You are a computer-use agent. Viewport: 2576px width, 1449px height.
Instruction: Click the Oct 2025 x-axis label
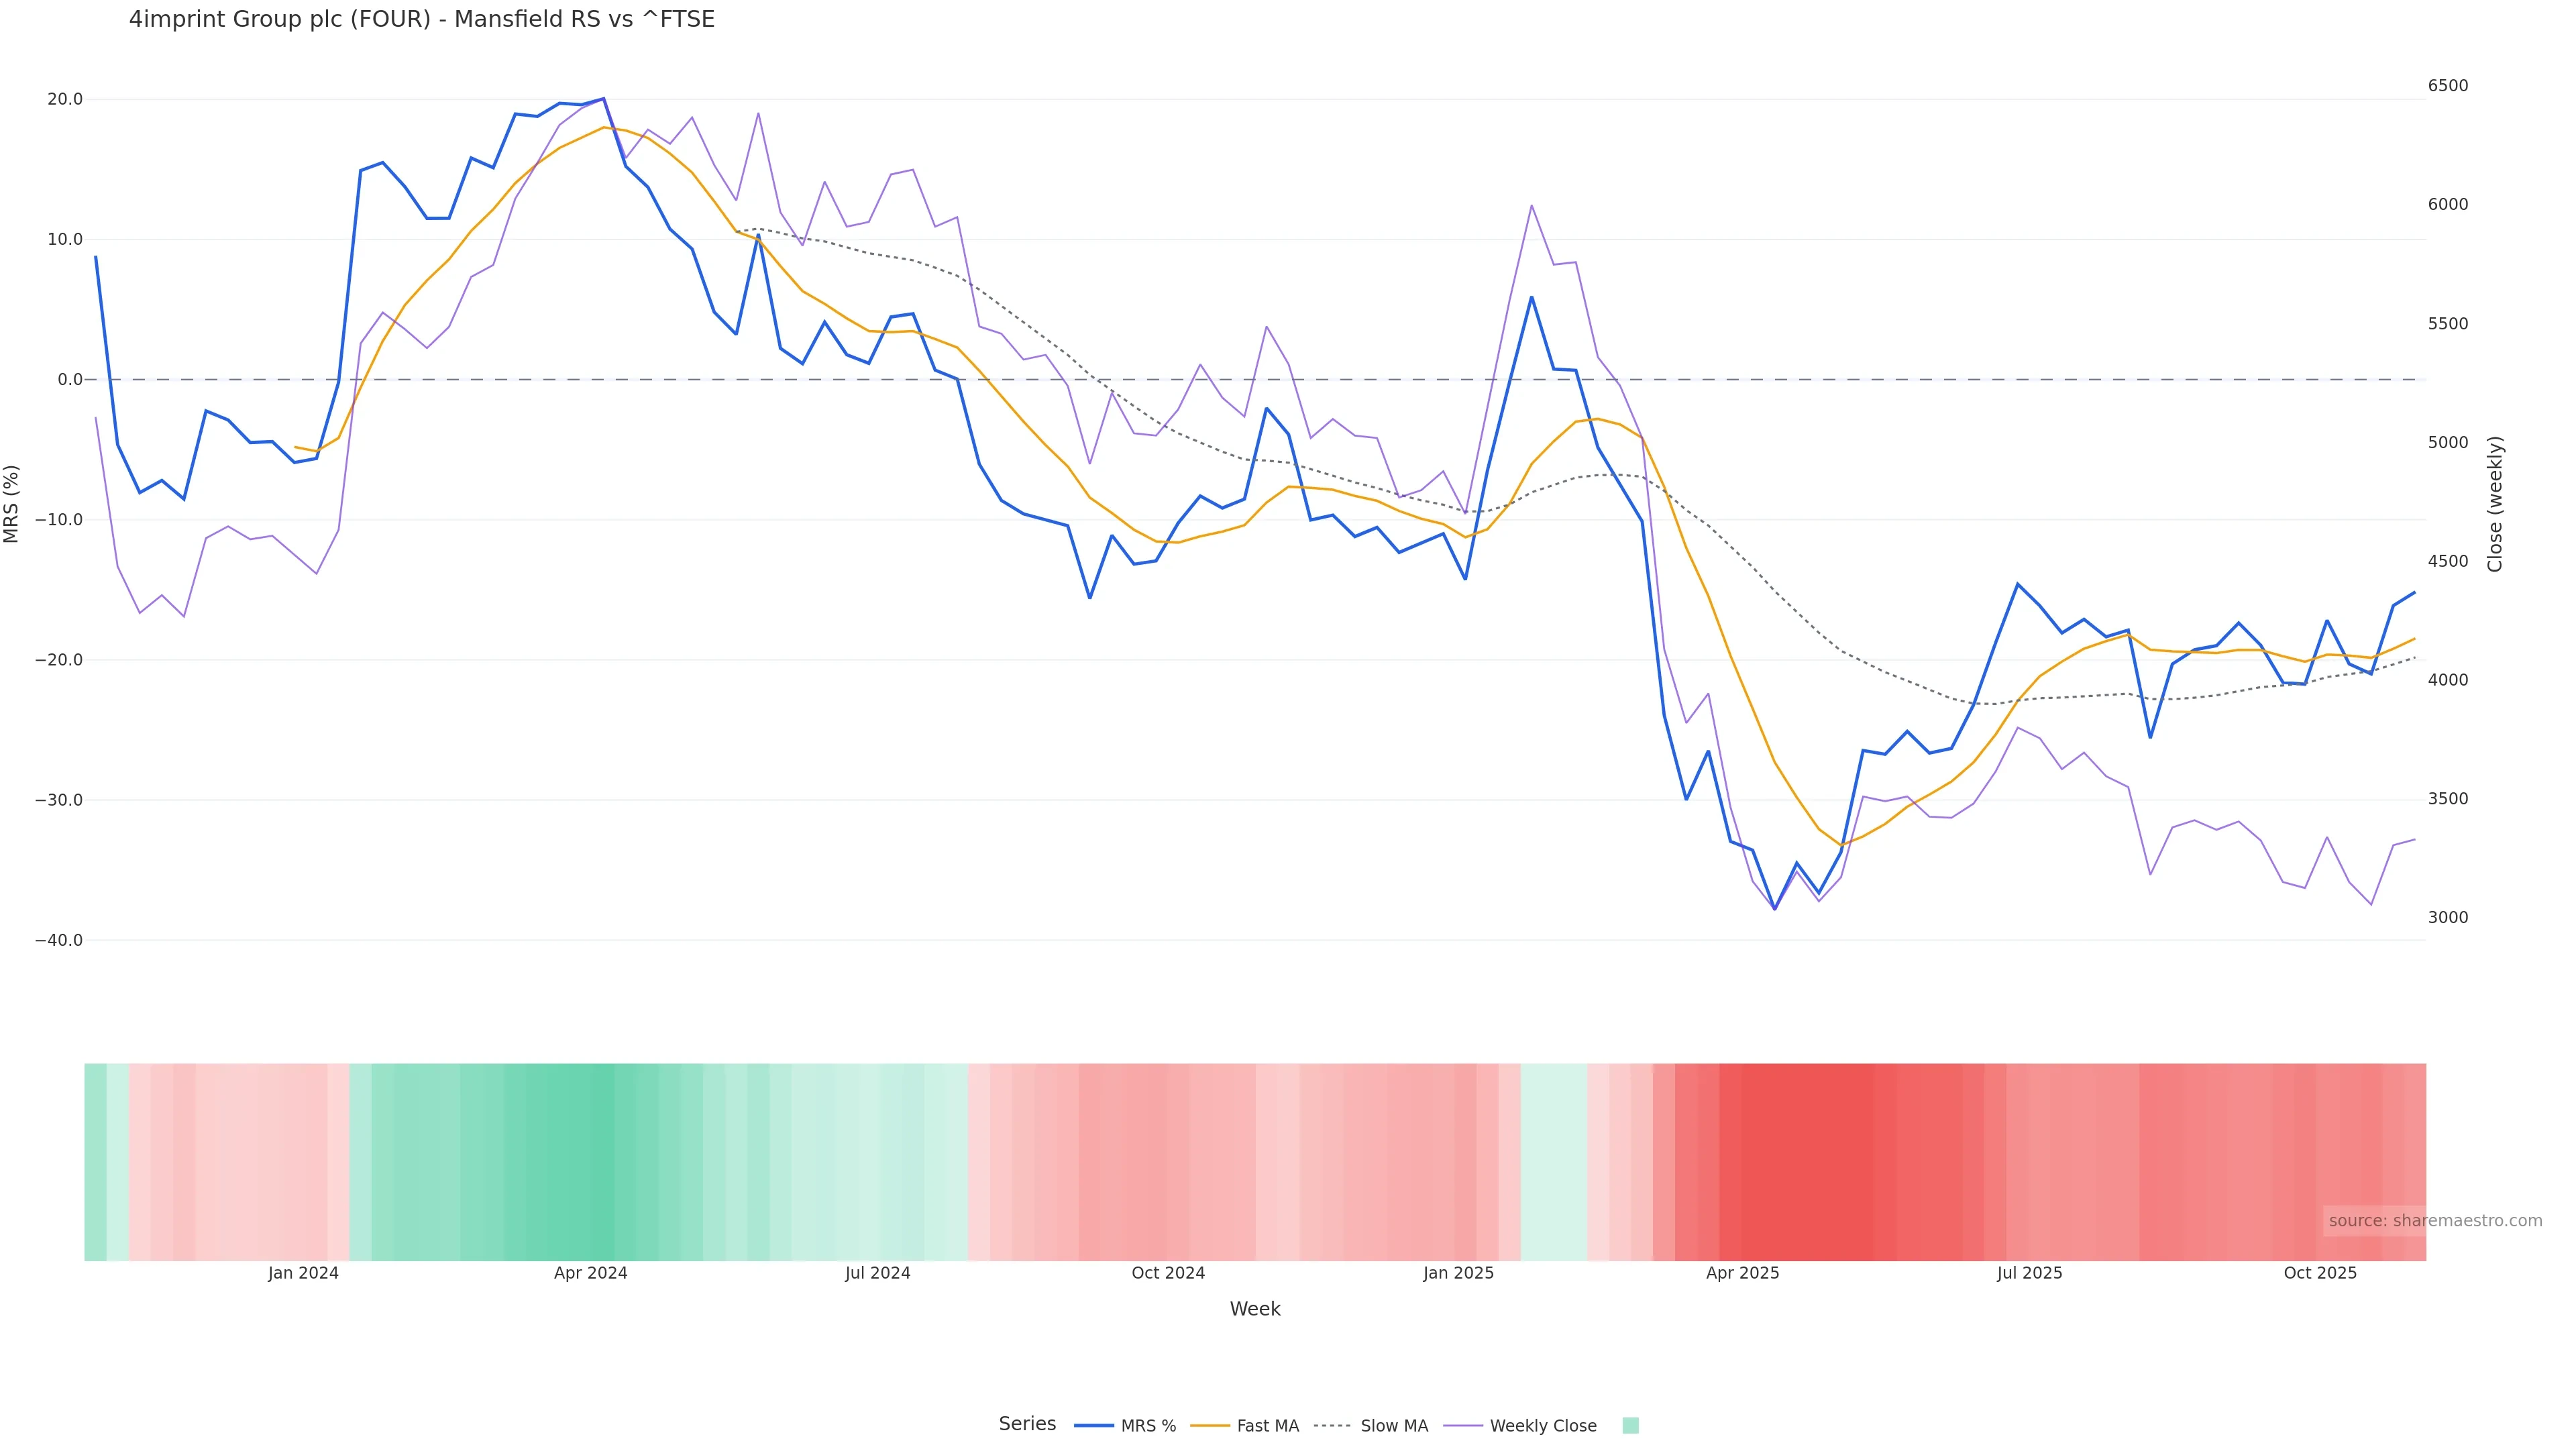2320,1273
